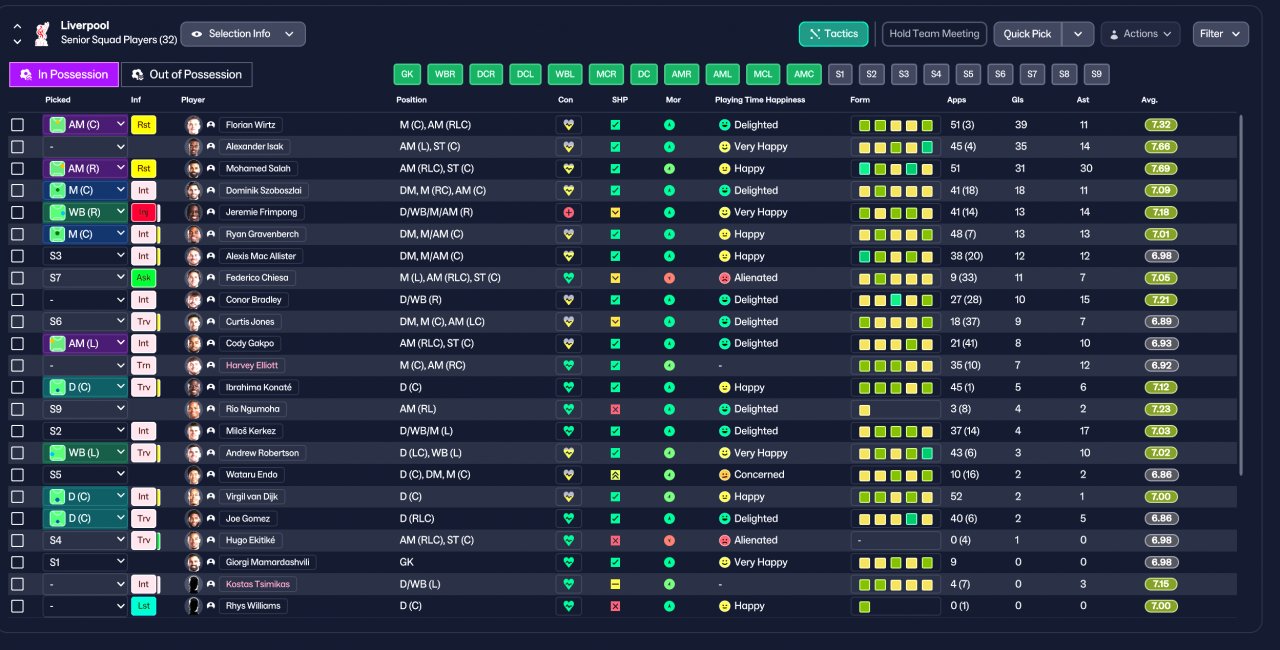
Task: Click Alexander Isak's happiness smiley icon
Action: pyautogui.click(x=724, y=147)
